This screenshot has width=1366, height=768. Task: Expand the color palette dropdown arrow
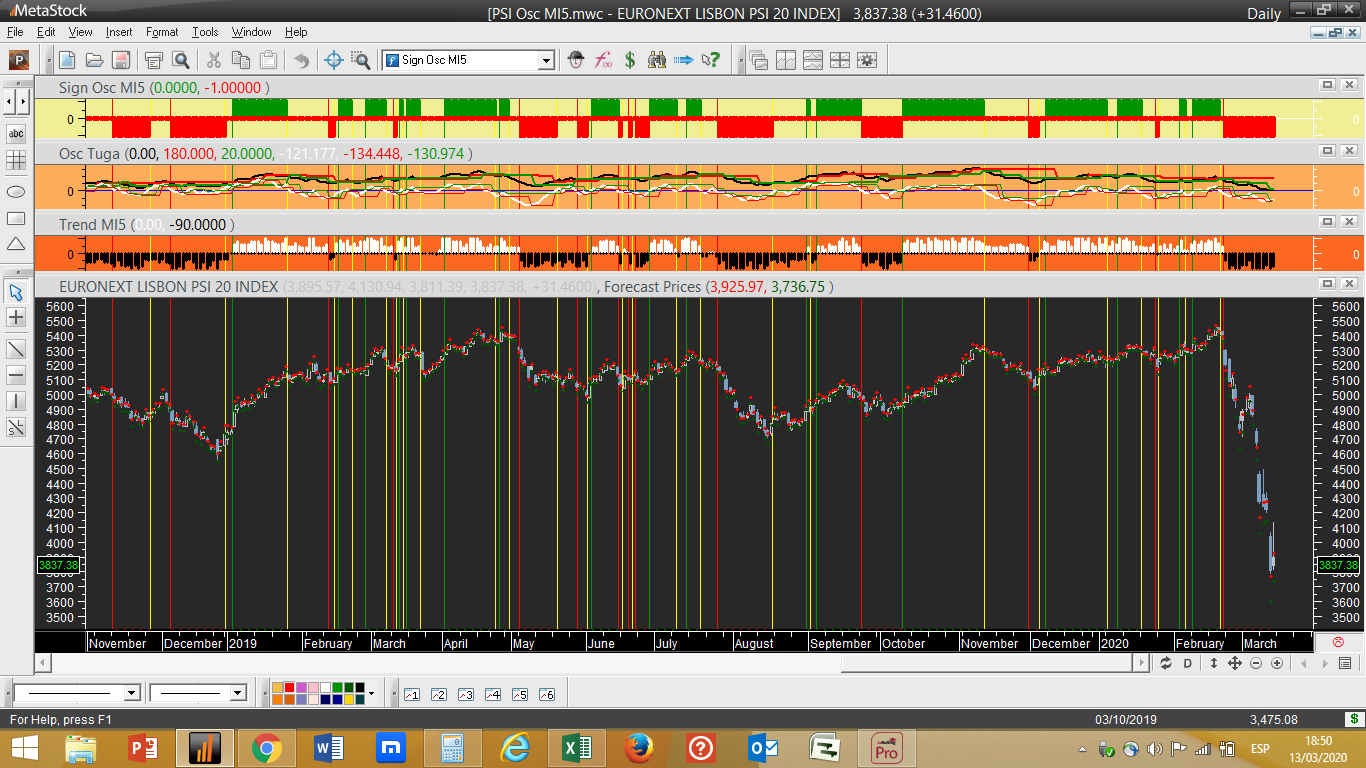click(371, 693)
